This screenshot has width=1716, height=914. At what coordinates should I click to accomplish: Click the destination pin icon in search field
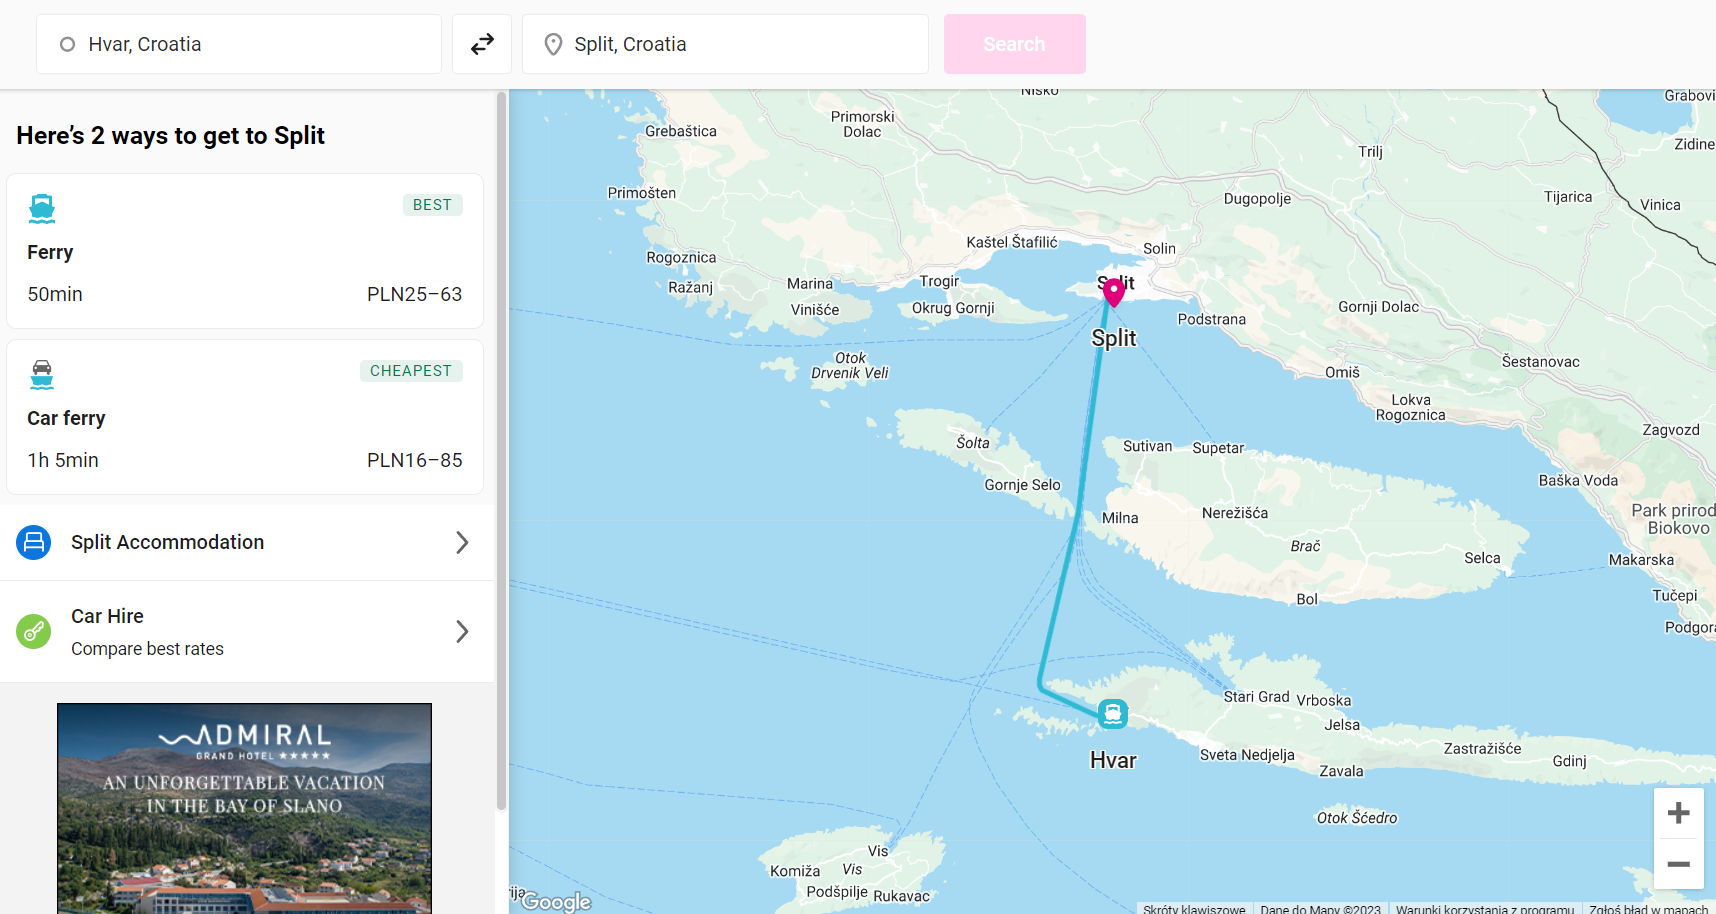point(553,44)
